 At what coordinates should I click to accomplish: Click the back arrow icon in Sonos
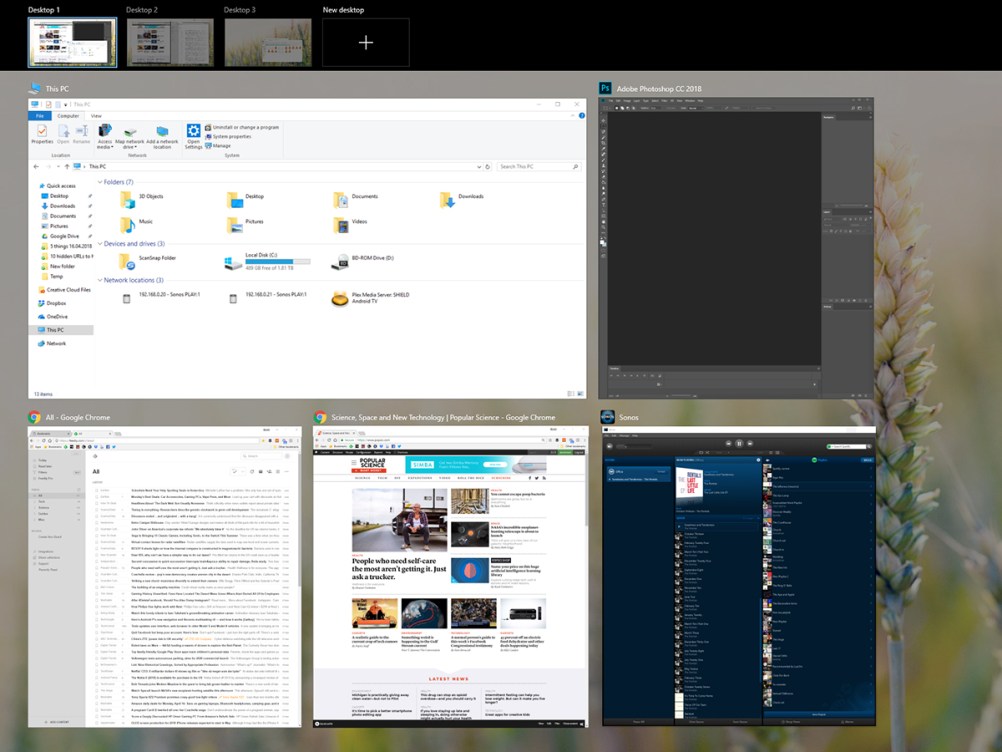coord(609,446)
